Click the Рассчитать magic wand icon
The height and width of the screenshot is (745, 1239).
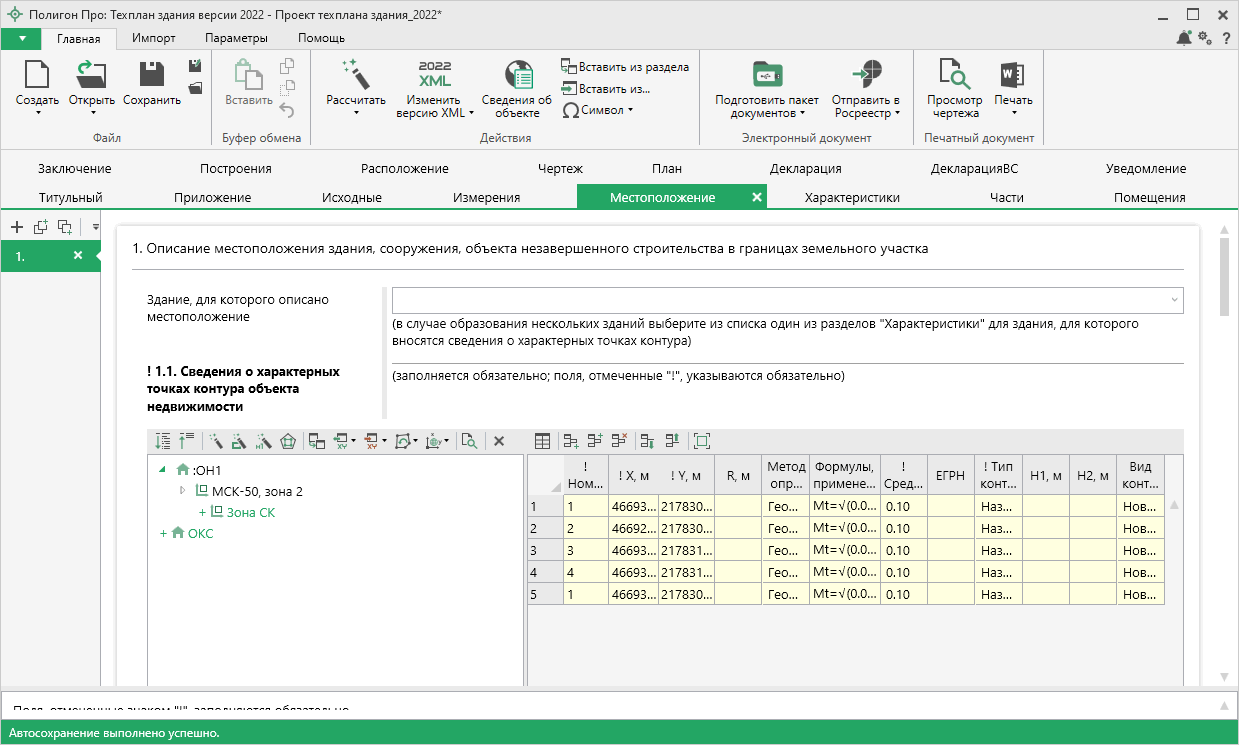[355, 75]
